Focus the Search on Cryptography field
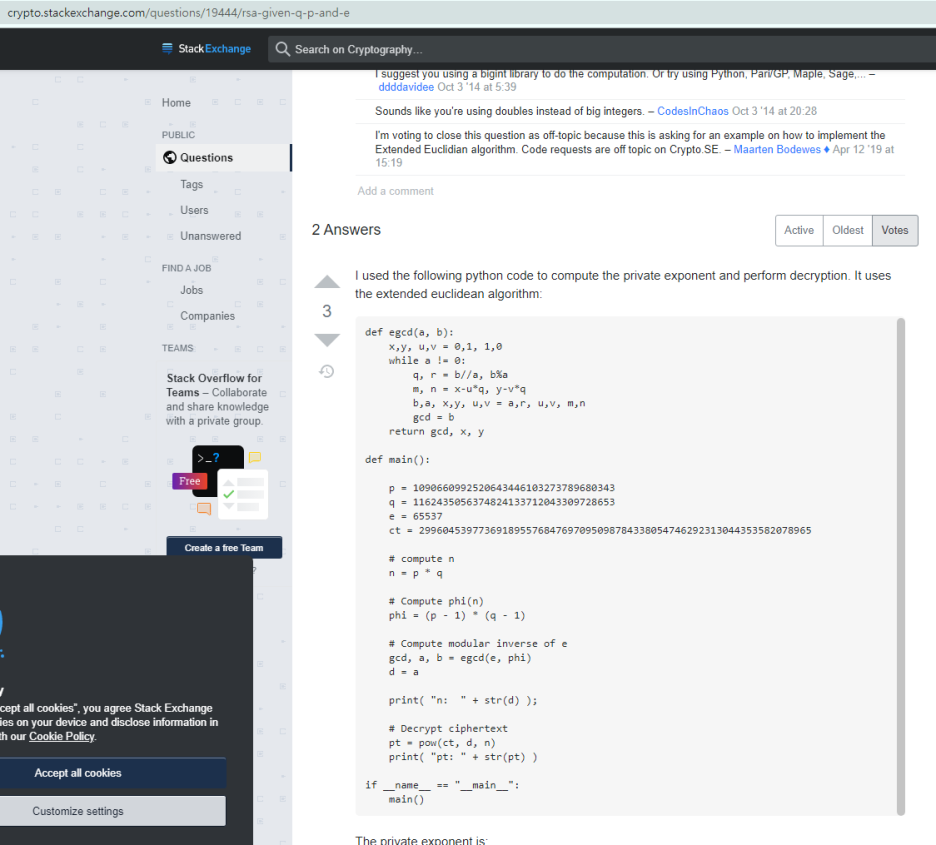This screenshot has width=936, height=845. (602, 49)
